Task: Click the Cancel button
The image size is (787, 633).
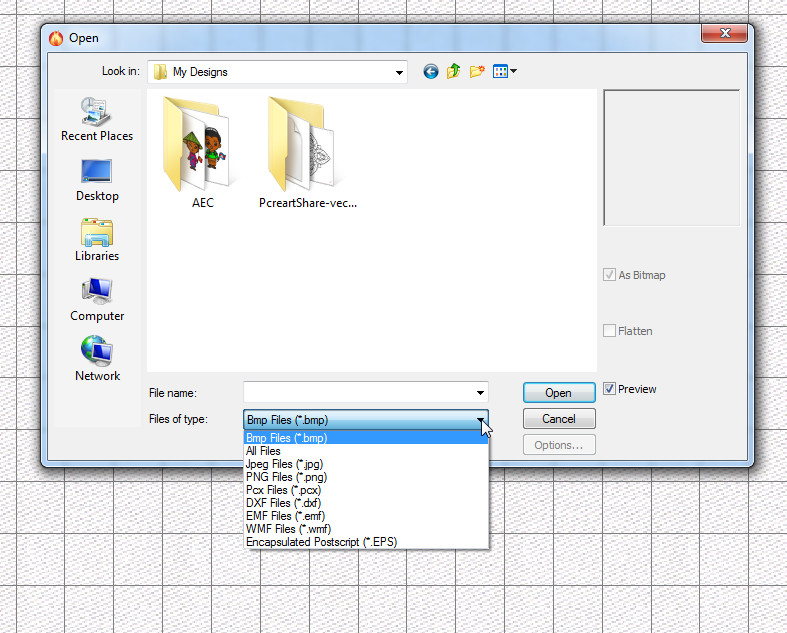Action: 559,419
